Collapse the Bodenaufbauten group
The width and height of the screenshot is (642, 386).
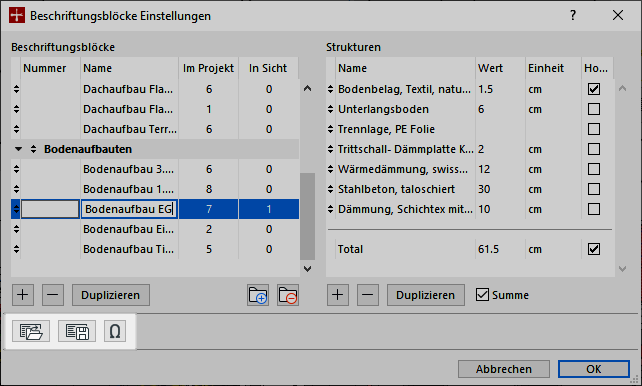click(x=18, y=149)
